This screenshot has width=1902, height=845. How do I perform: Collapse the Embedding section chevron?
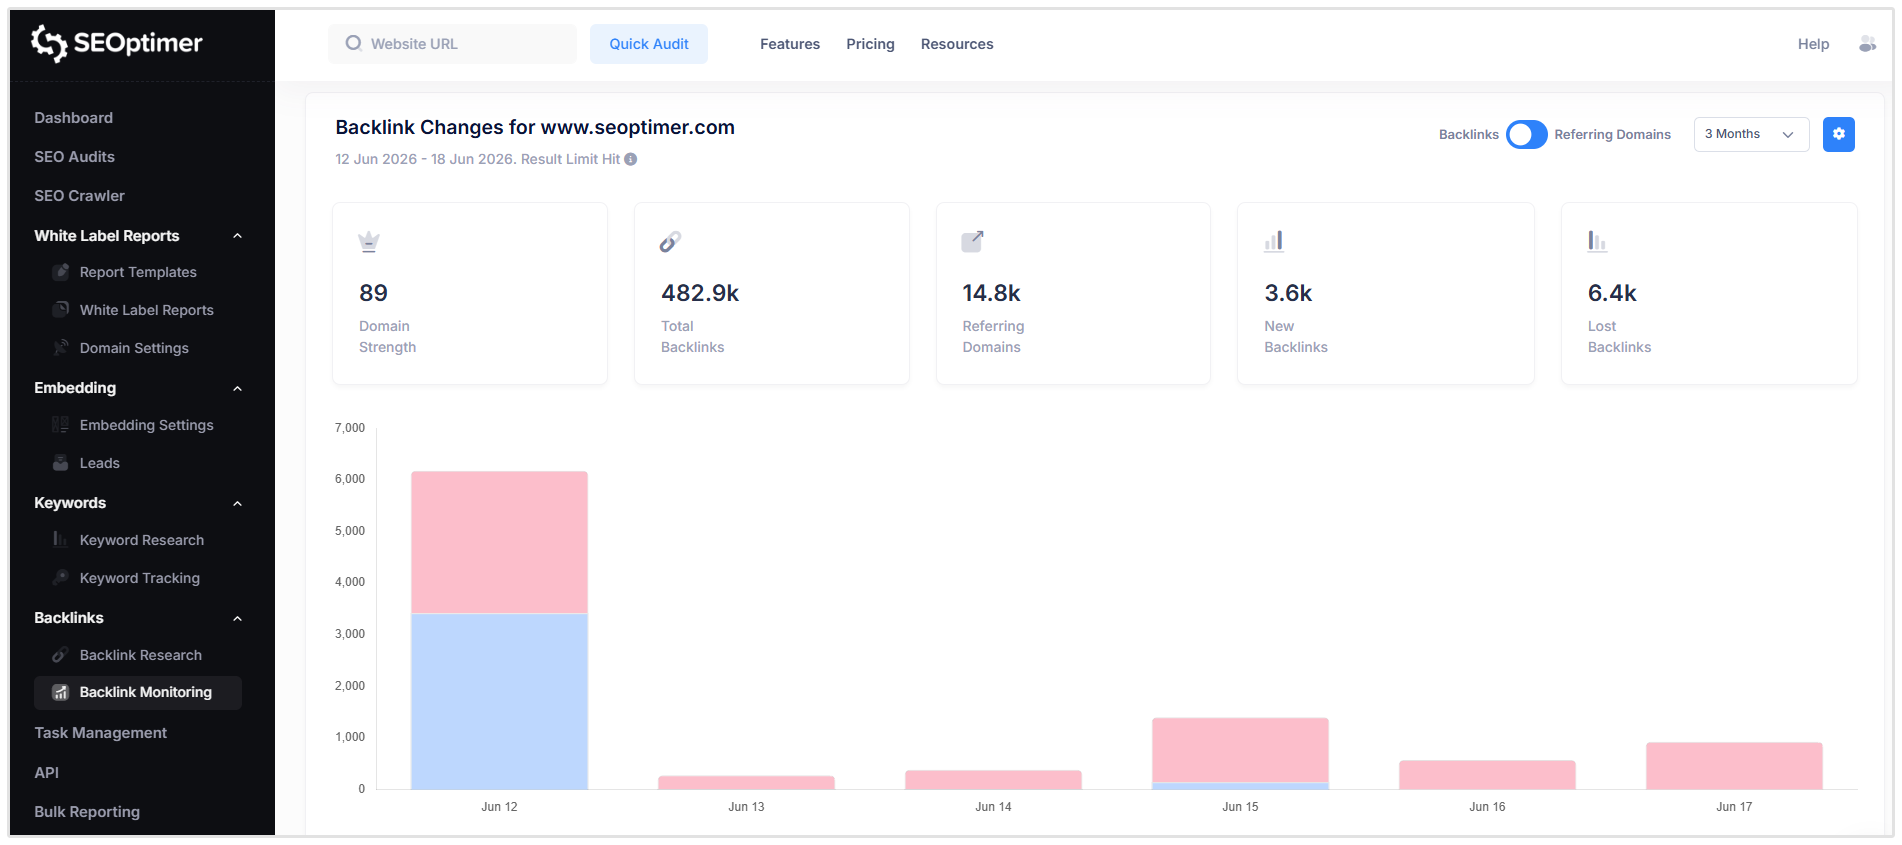pos(238,388)
